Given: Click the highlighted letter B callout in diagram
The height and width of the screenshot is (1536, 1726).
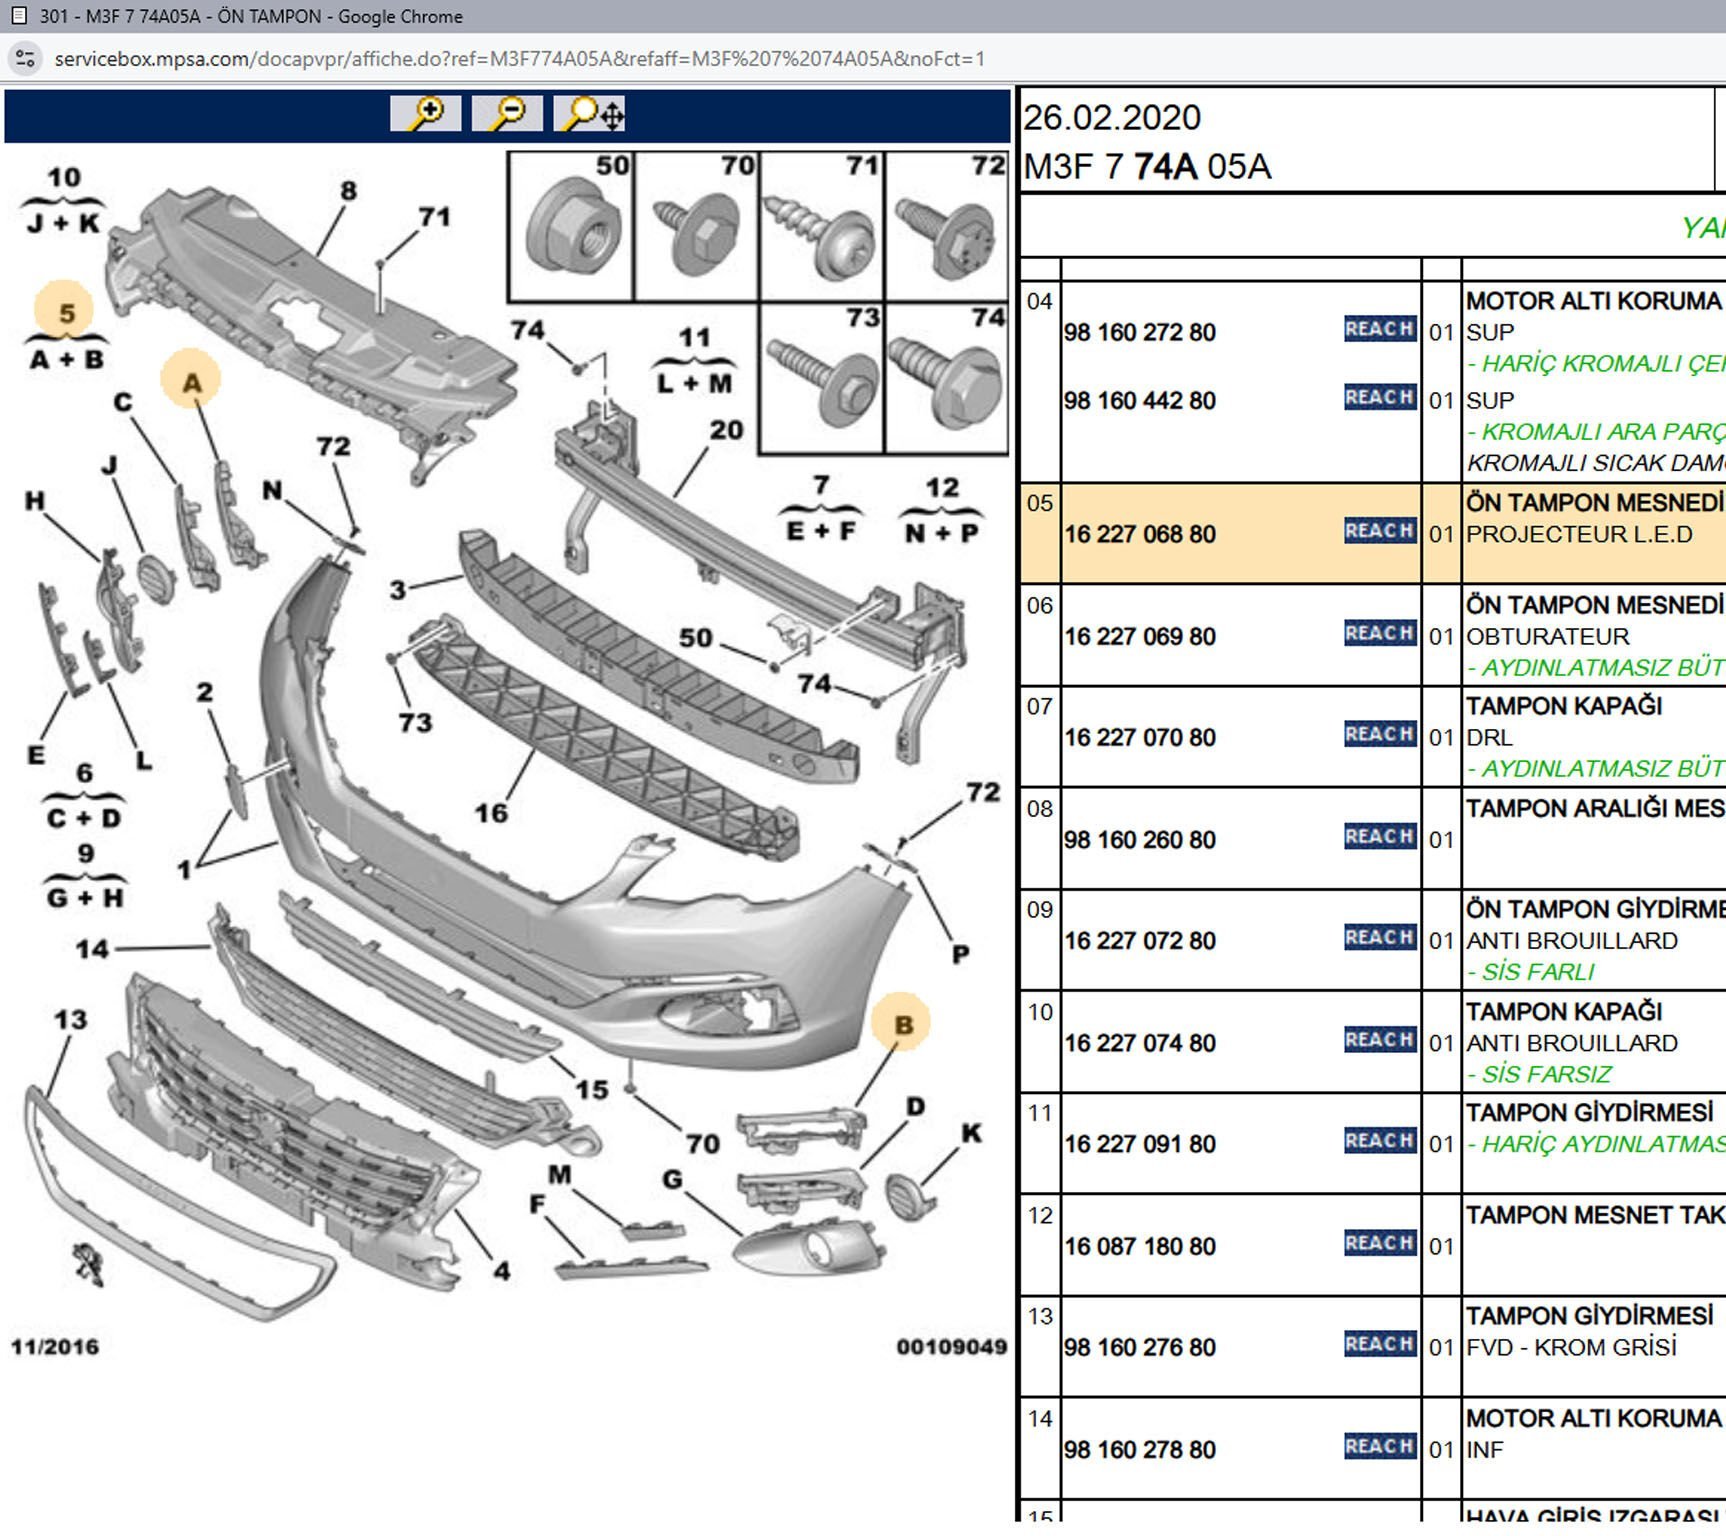Looking at the screenshot, I should (902, 1024).
